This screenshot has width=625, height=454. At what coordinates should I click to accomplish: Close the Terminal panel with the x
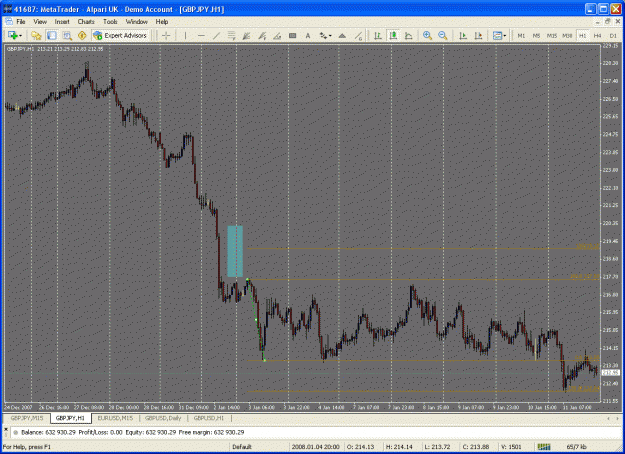(6, 429)
